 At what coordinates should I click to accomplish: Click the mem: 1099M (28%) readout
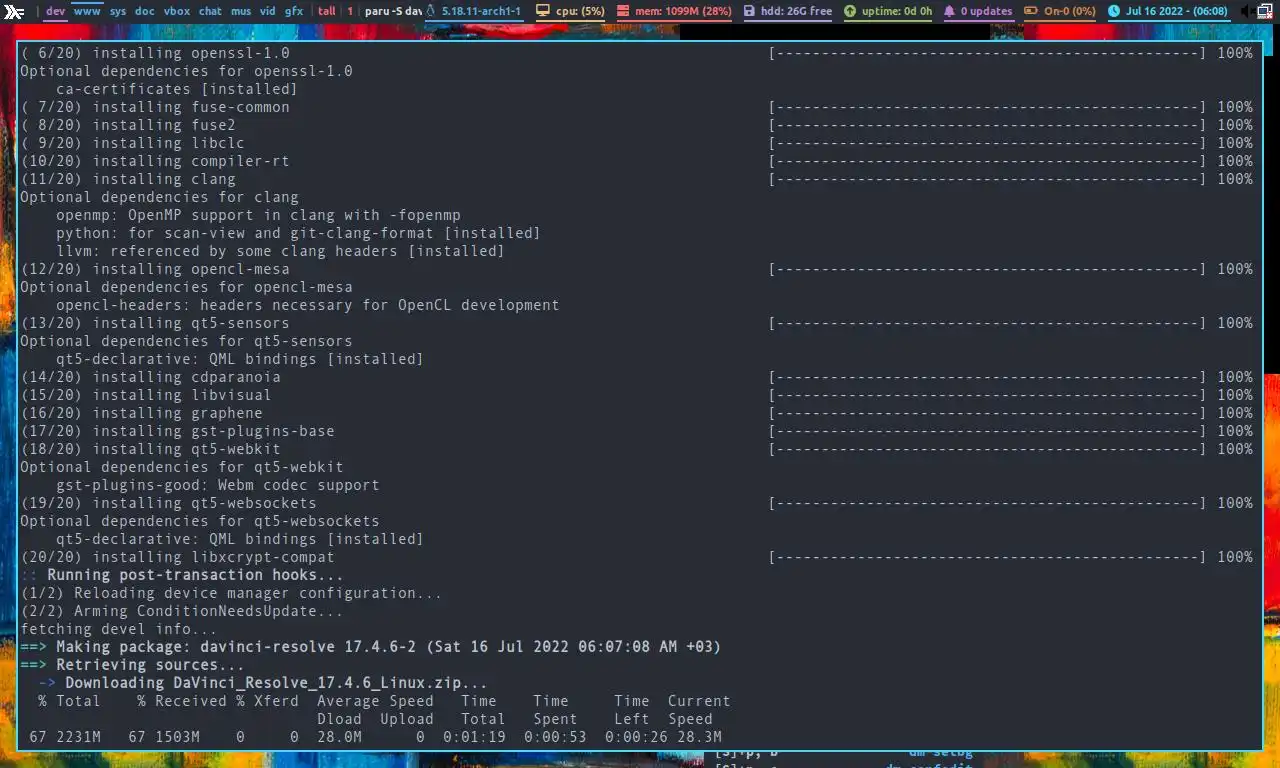[x=684, y=12]
